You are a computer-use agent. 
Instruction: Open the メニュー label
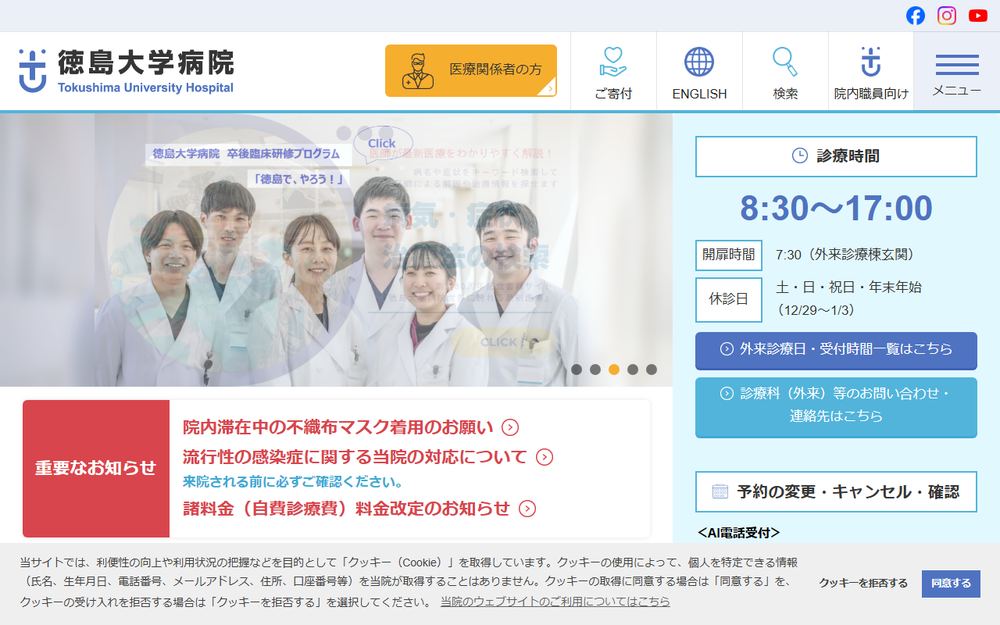pyautogui.click(x=957, y=91)
